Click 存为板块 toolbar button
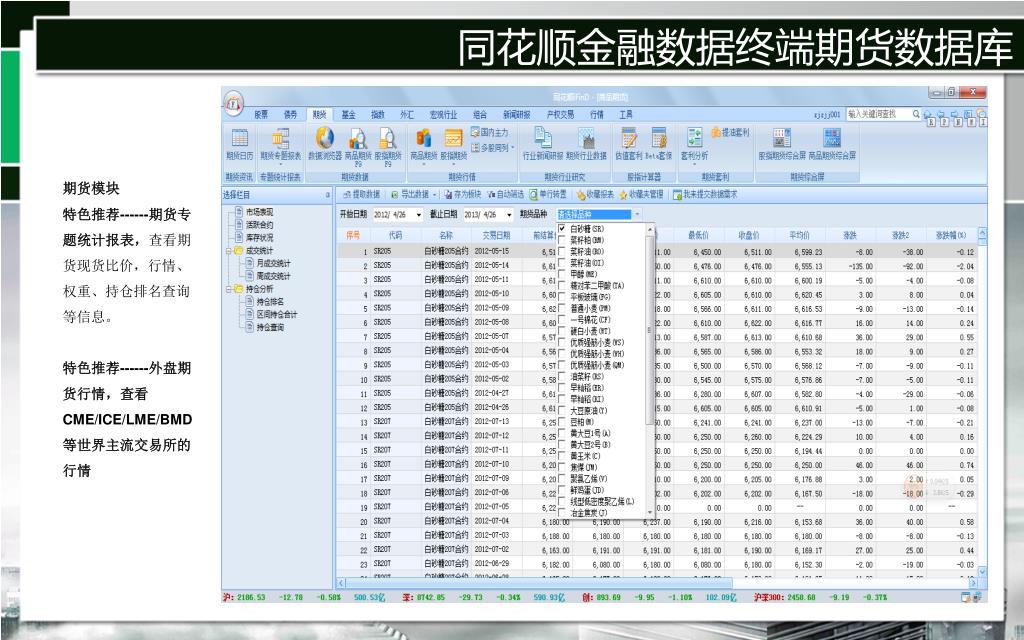 click(462, 195)
